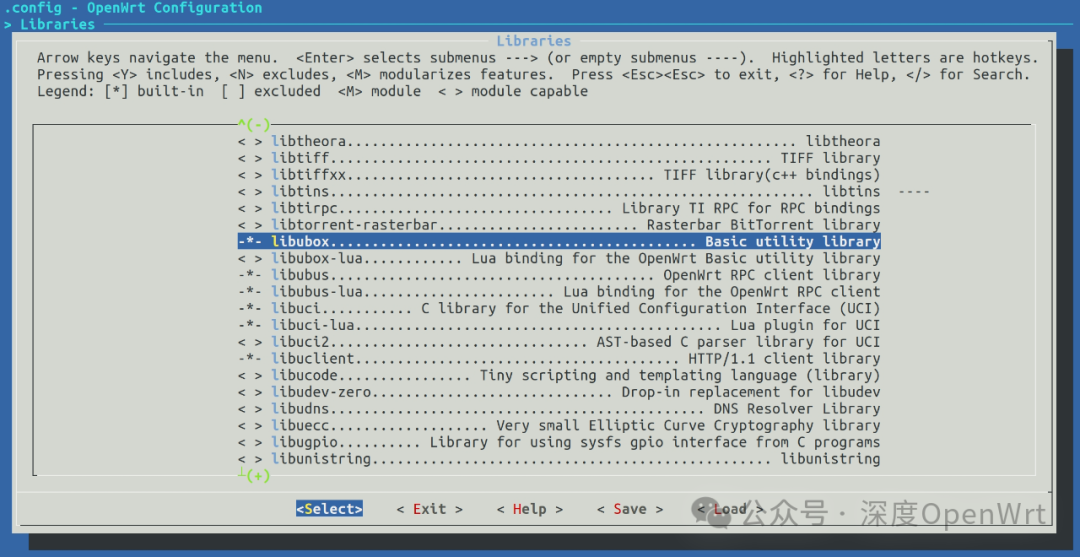Select the libuecc cryptography library row
This screenshot has width=1080, height=557.
559,425
